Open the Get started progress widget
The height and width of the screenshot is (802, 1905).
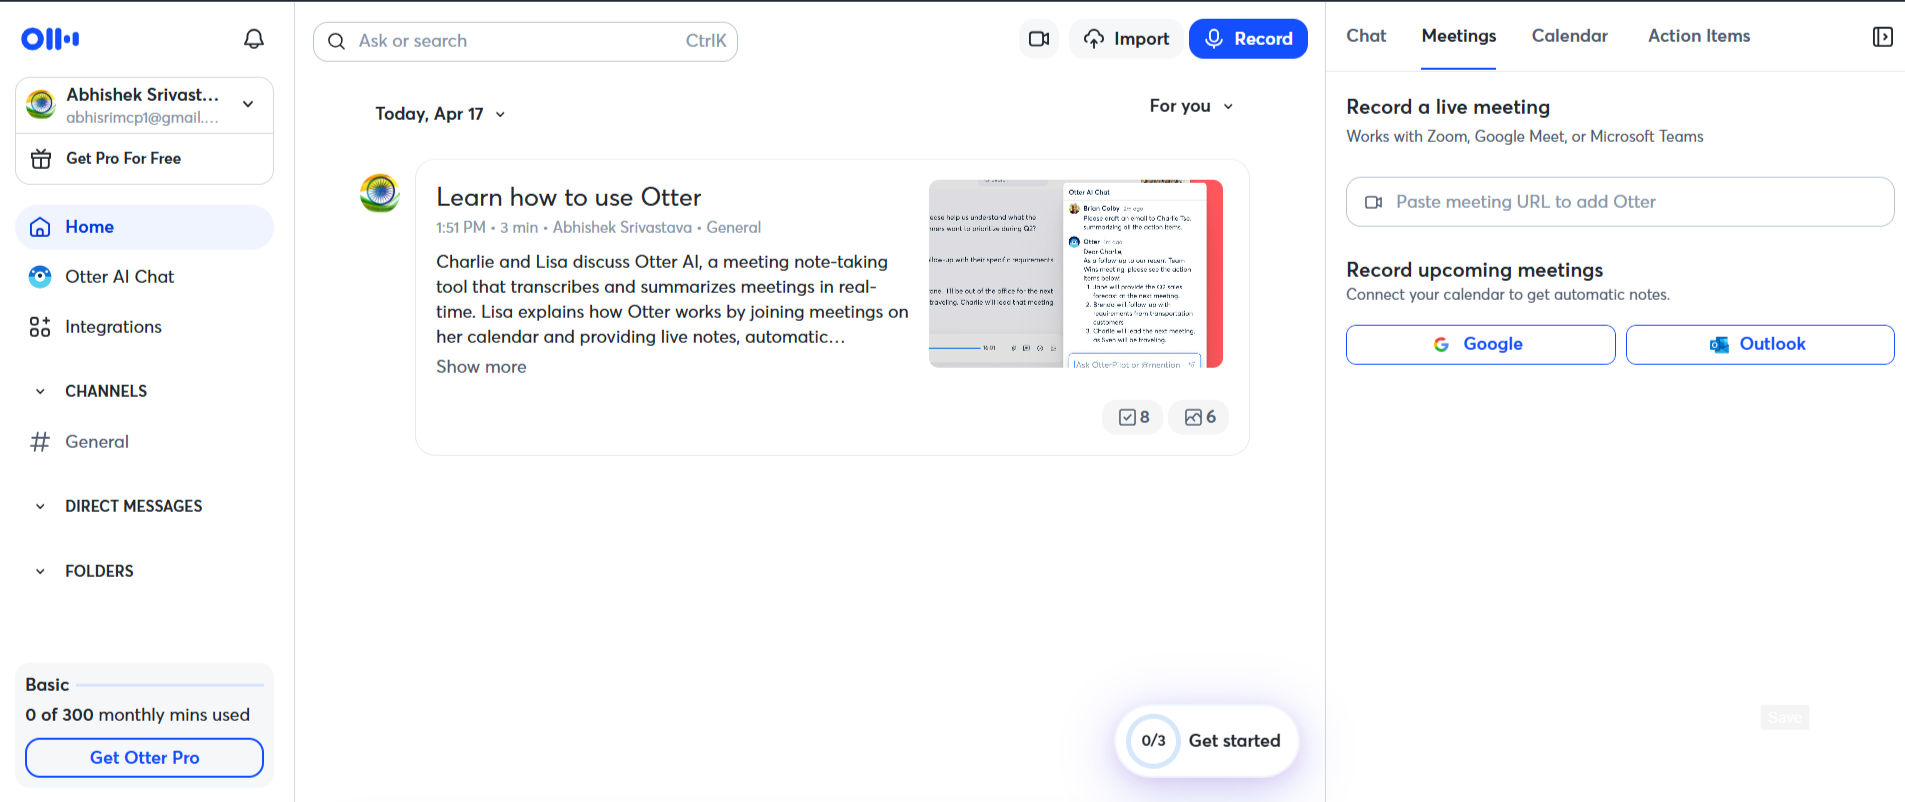(x=1207, y=741)
